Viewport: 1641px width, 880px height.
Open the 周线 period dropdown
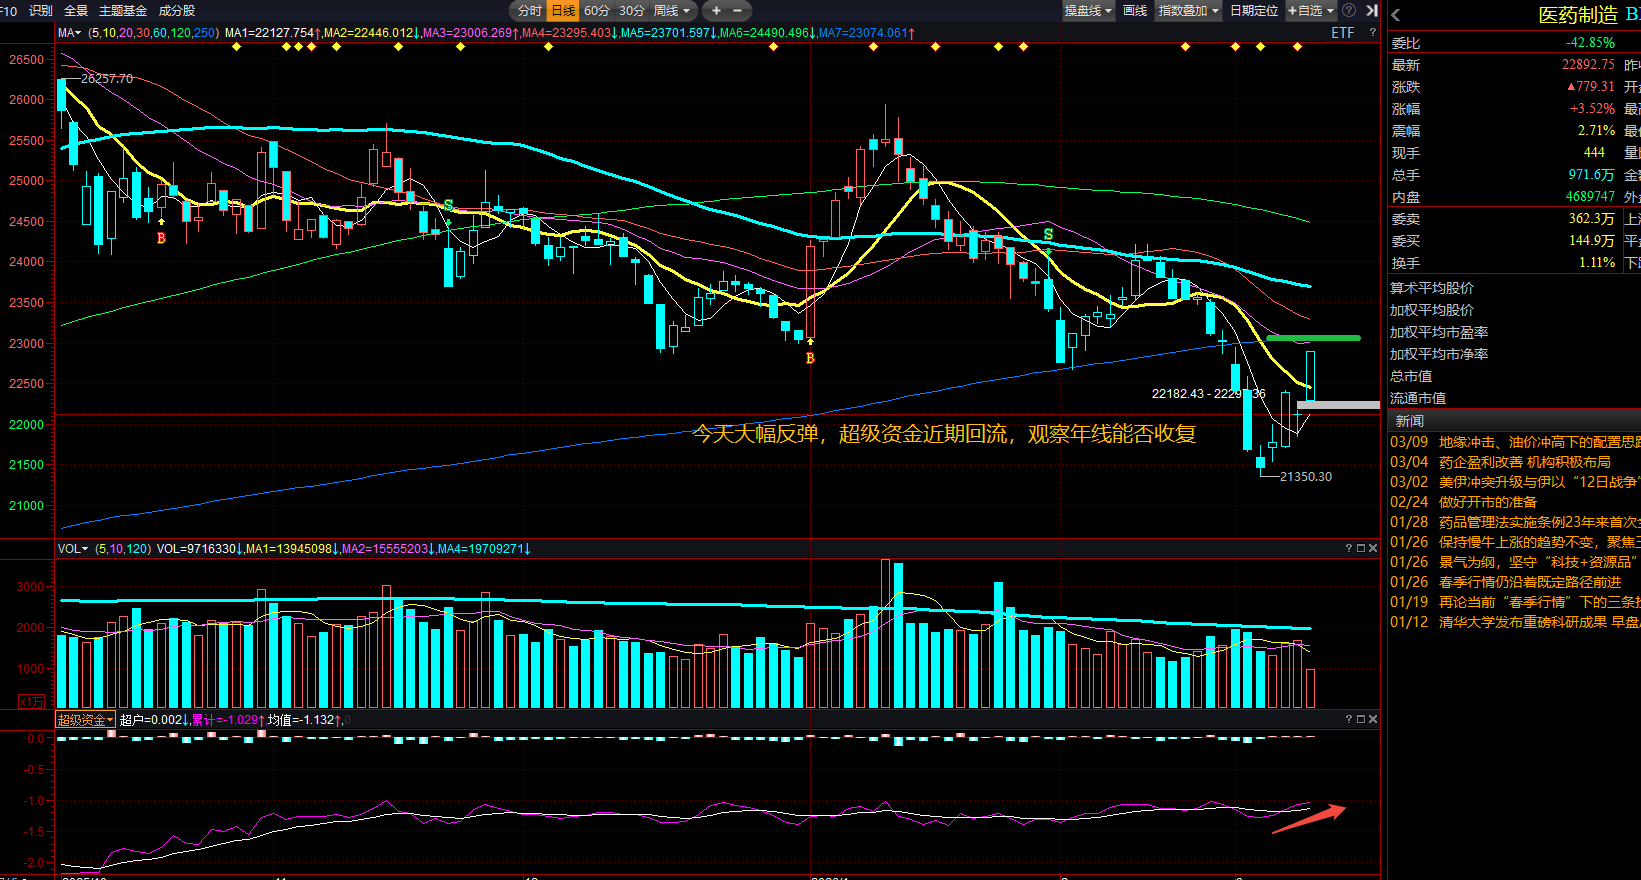pos(671,11)
